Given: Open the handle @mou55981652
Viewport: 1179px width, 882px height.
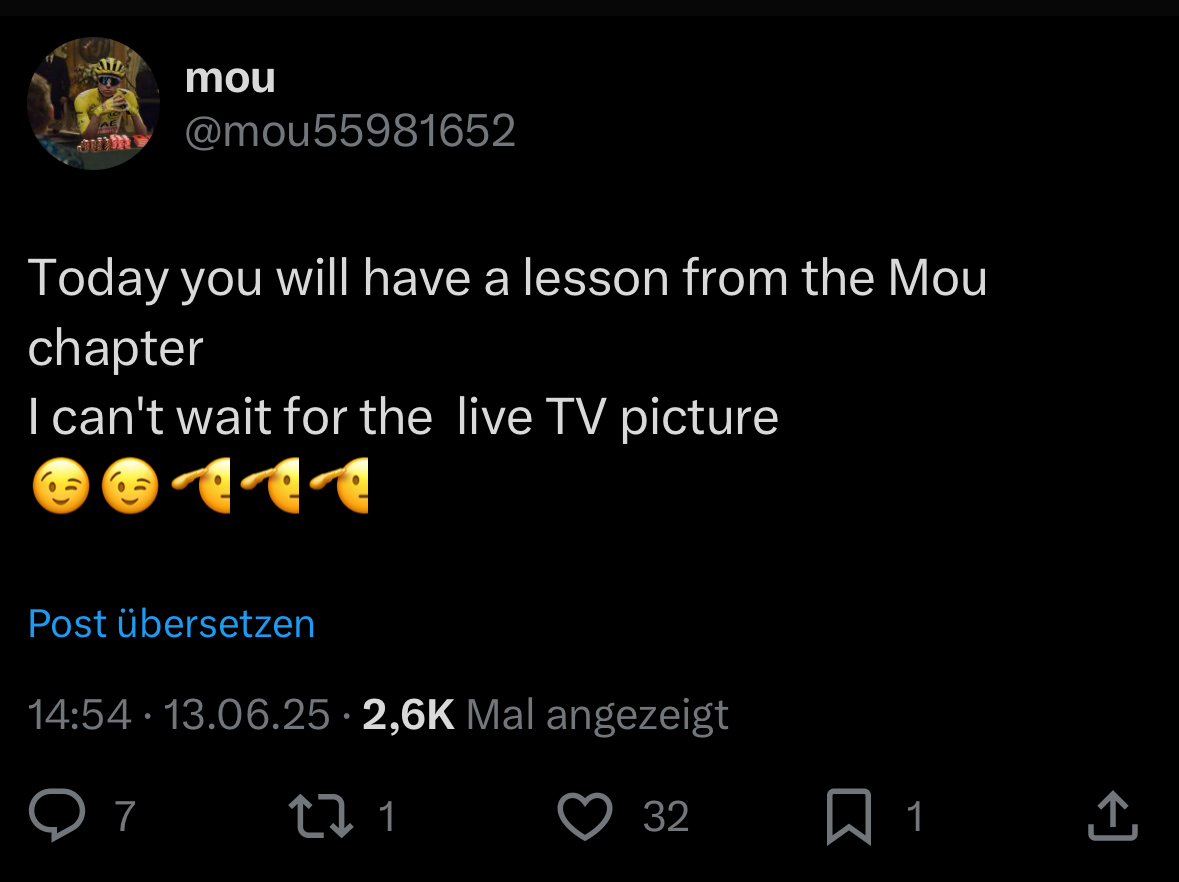Looking at the screenshot, I should (350, 131).
